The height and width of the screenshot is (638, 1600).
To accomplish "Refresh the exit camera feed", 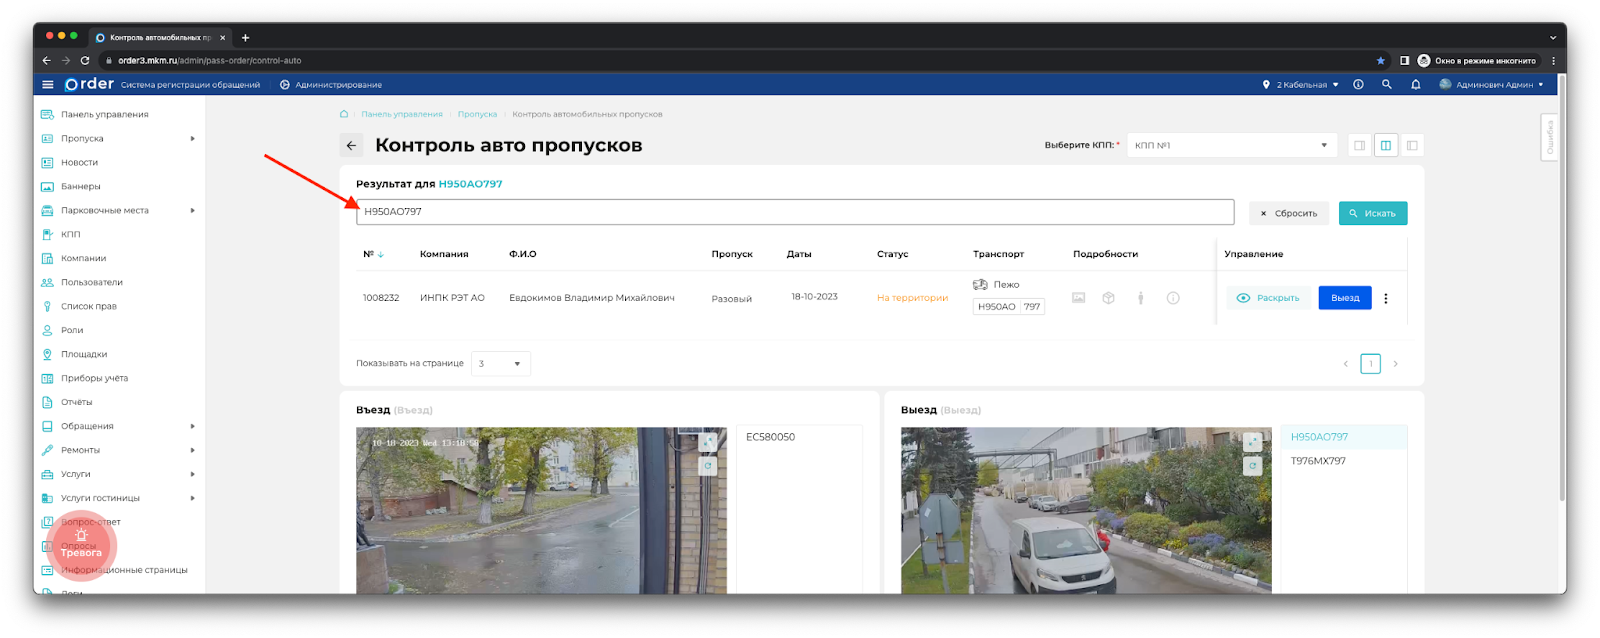I will point(1252,466).
